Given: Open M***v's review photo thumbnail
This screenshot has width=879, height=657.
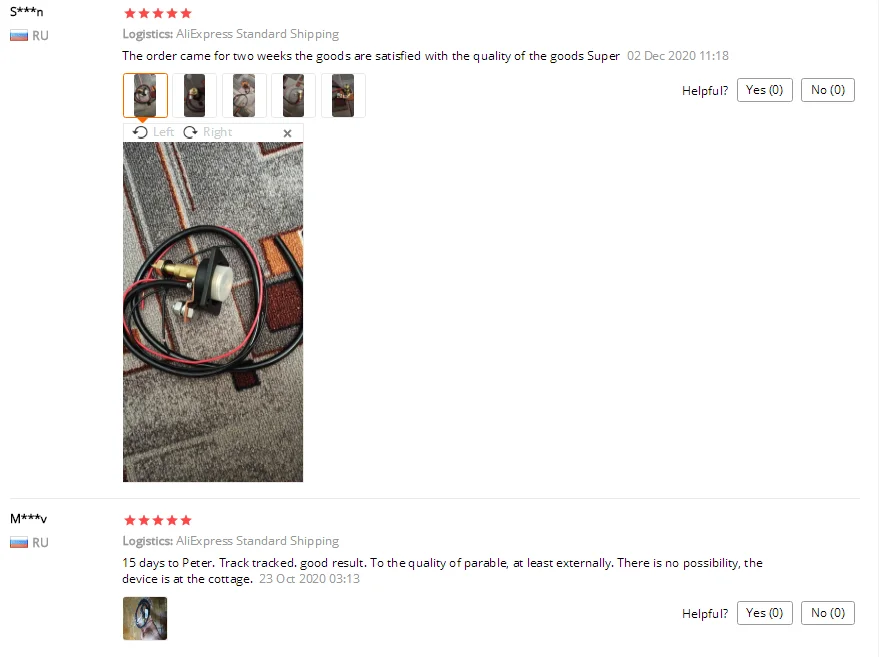Looking at the screenshot, I should 145,618.
